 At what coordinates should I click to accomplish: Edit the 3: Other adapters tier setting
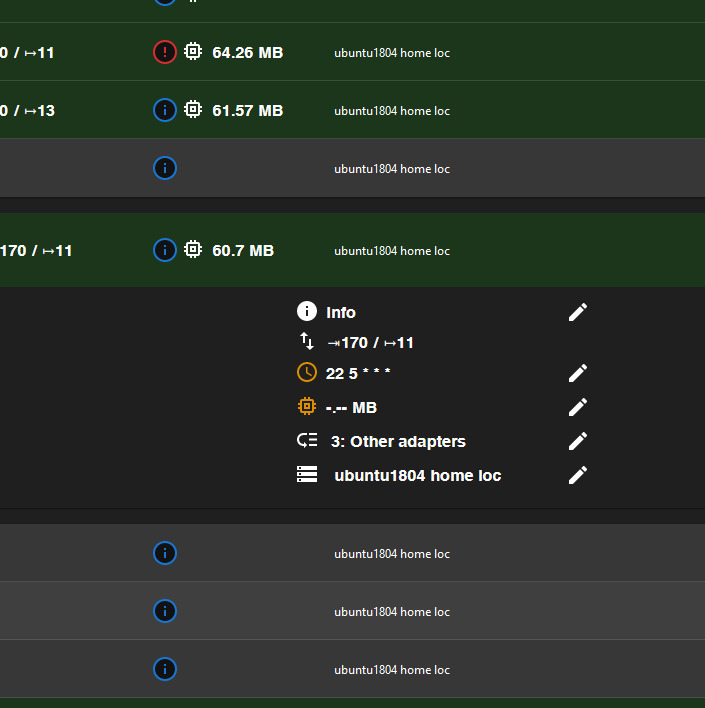click(x=578, y=441)
